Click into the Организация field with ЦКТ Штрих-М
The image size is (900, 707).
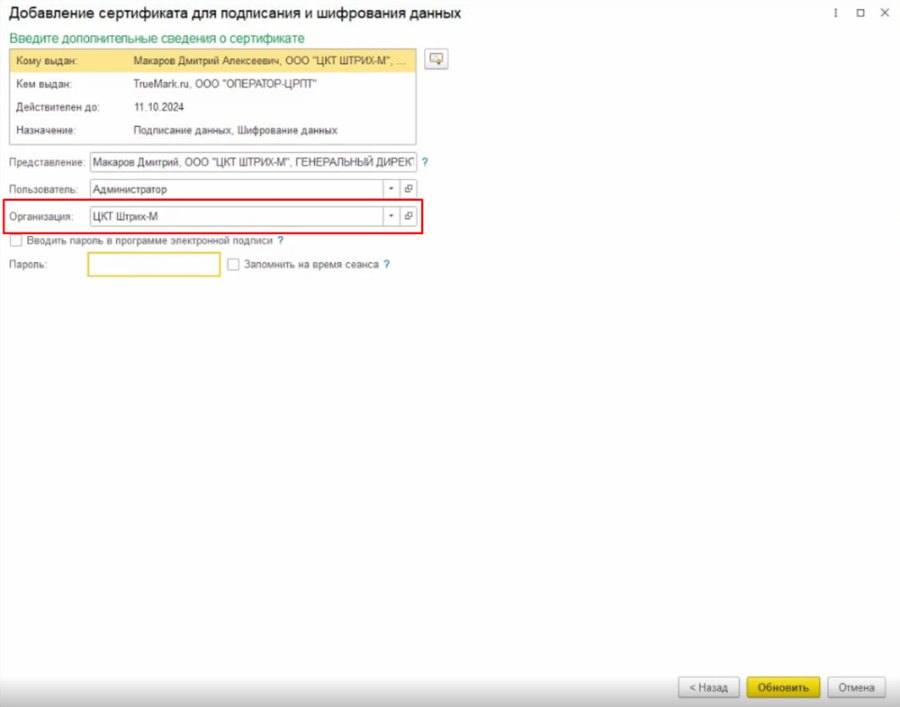point(236,216)
